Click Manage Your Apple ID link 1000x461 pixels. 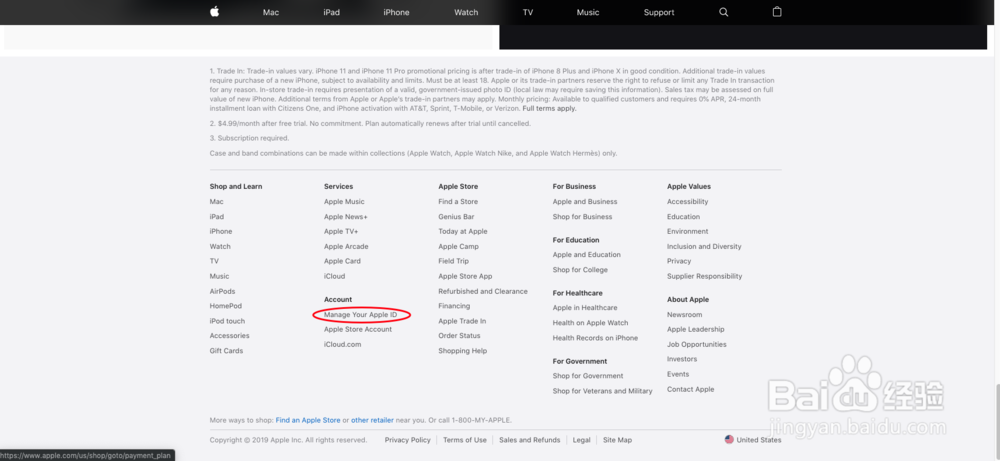[x=360, y=315]
